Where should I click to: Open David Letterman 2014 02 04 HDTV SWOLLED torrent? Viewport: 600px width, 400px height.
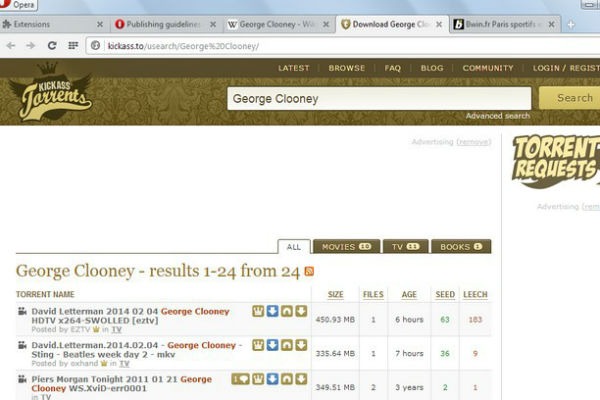click(x=130, y=316)
